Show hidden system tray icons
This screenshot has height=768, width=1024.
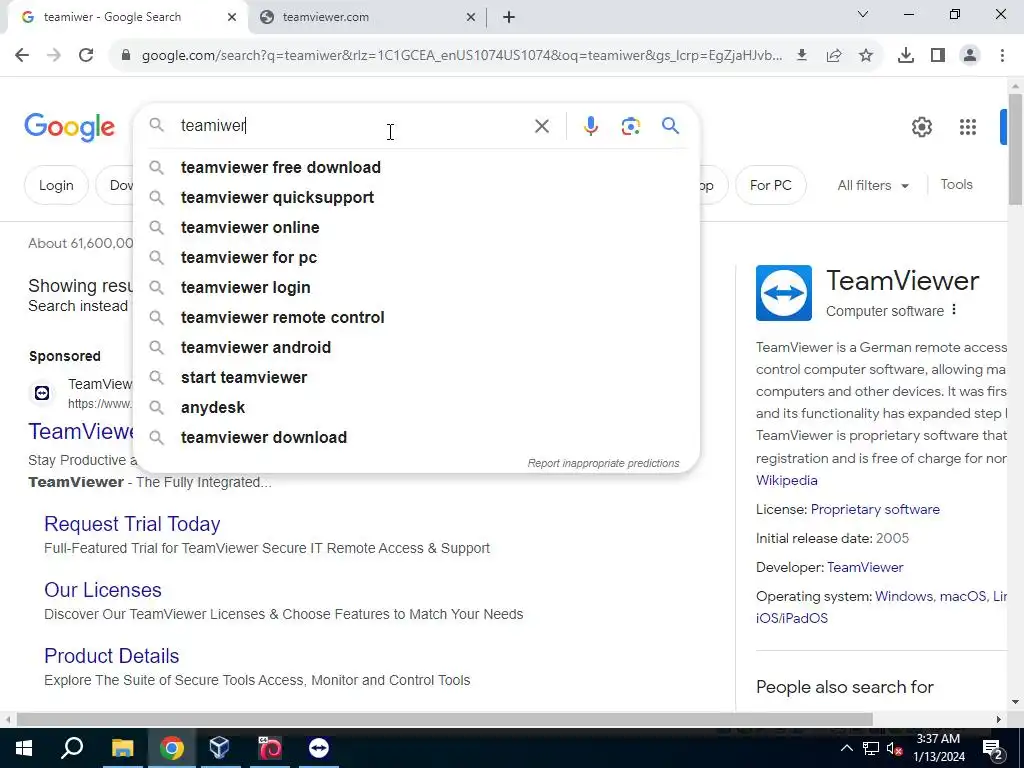pos(846,748)
